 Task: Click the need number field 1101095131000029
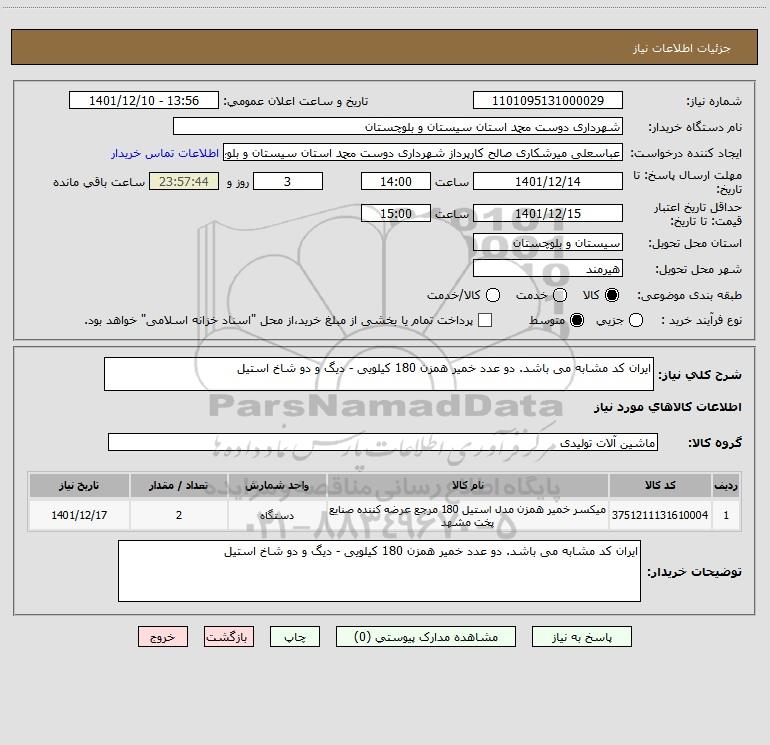click(x=548, y=101)
